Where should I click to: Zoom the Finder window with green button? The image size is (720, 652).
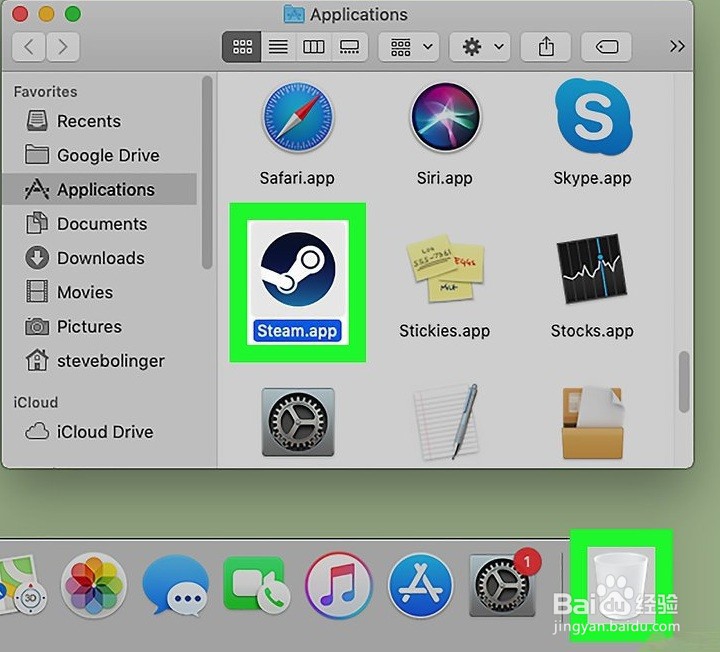click(x=73, y=14)
